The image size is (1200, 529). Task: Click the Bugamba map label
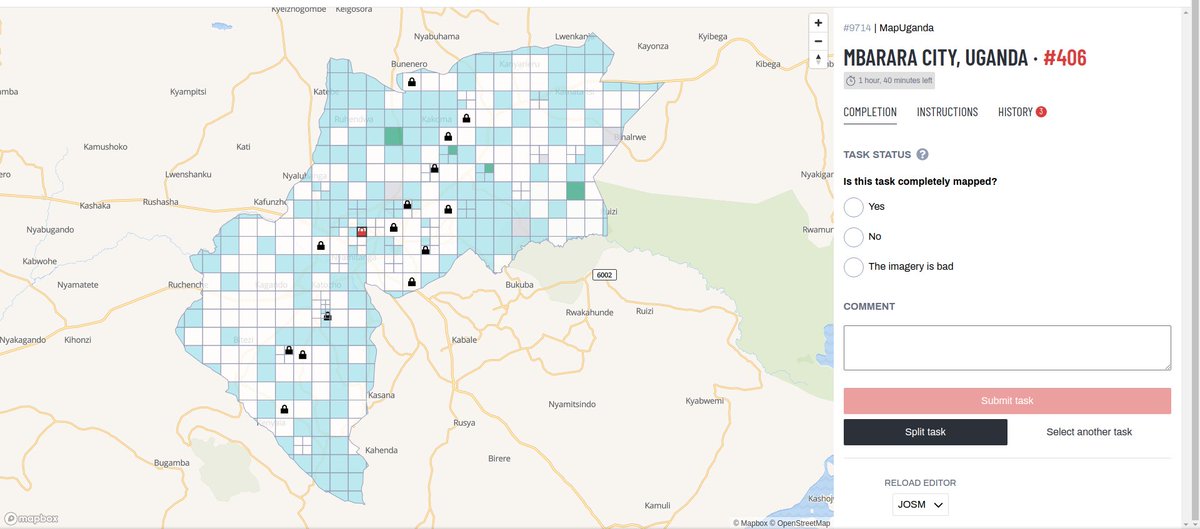tap(172, 463)
